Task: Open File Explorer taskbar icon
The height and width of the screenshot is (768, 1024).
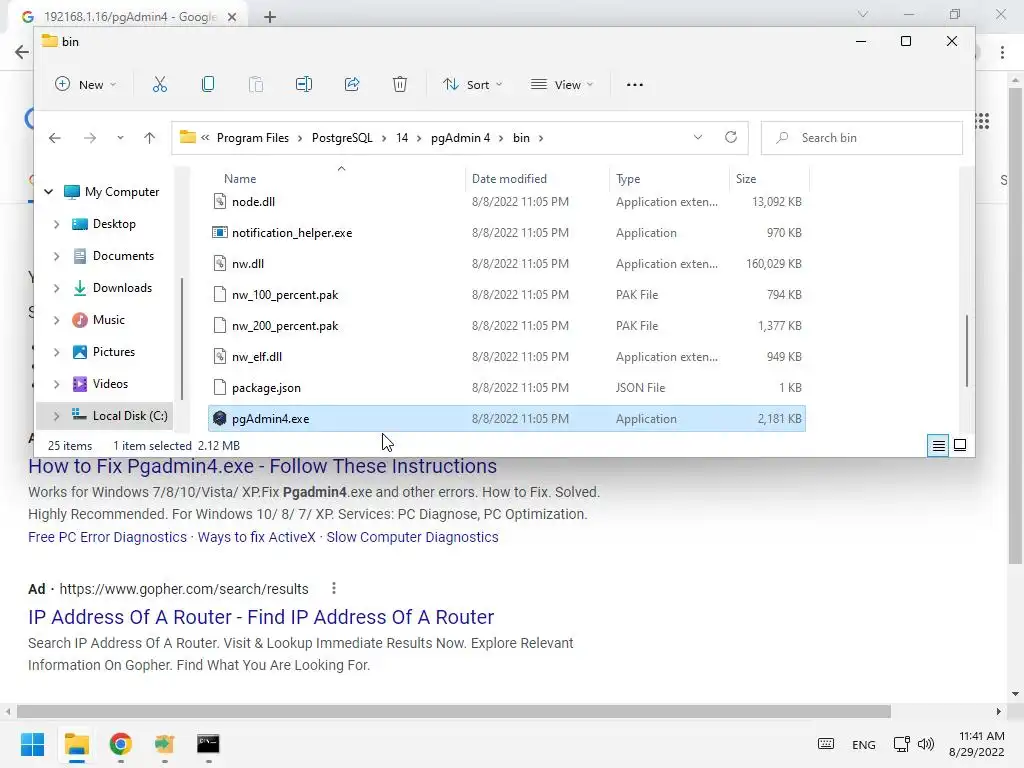Action: click(77, 744)
